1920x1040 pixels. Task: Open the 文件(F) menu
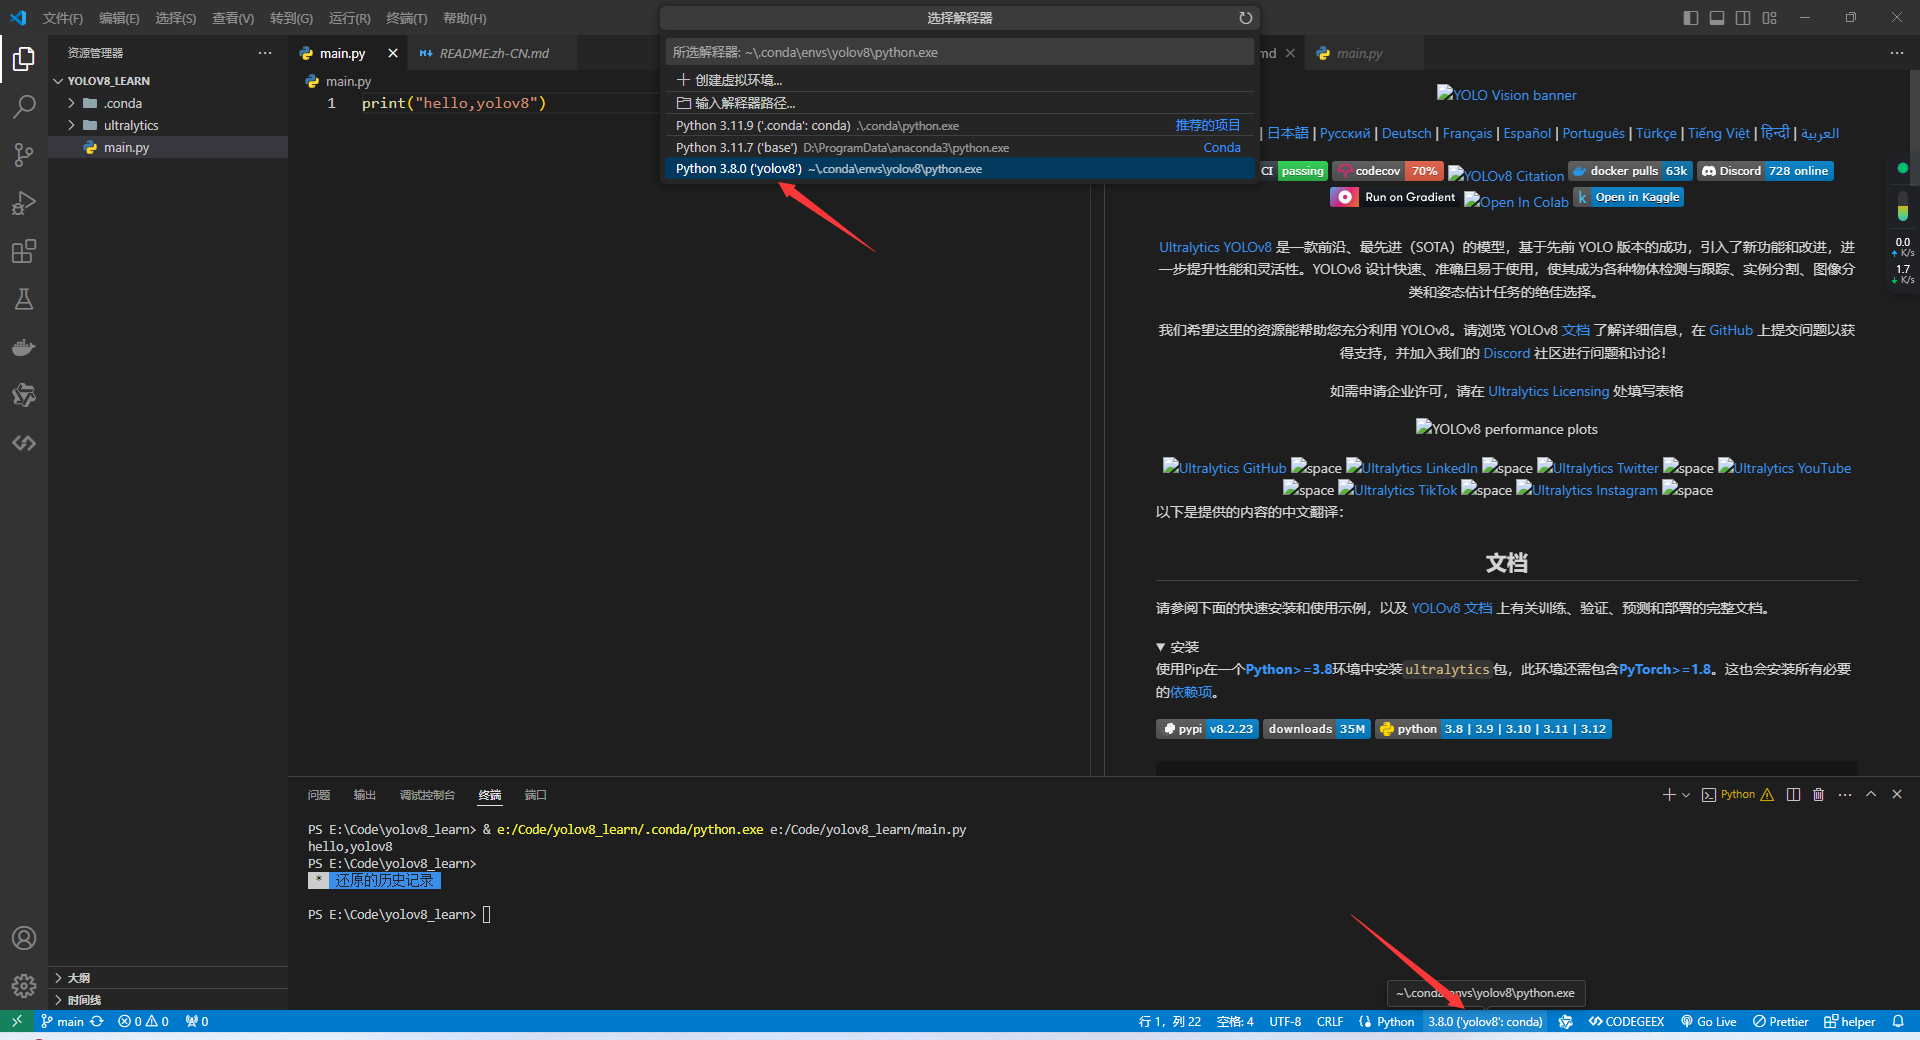[x=63, y=18]
